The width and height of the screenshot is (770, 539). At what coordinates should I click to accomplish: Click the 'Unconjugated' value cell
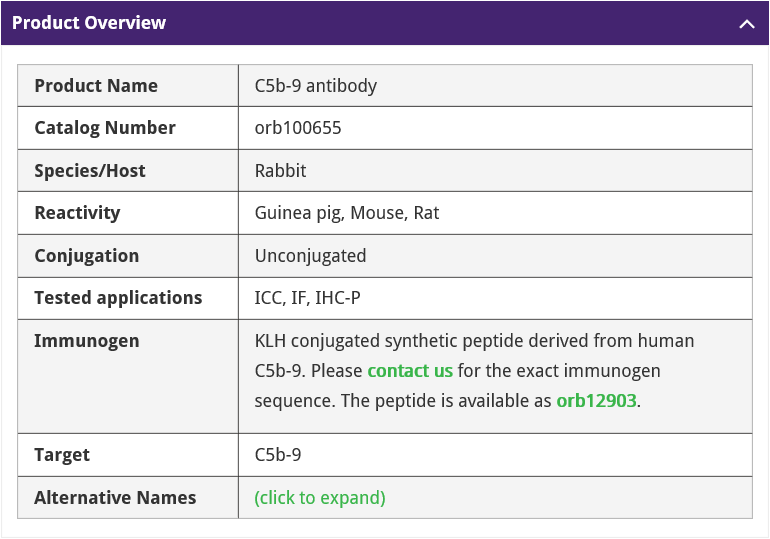click(x=311, y=256)
